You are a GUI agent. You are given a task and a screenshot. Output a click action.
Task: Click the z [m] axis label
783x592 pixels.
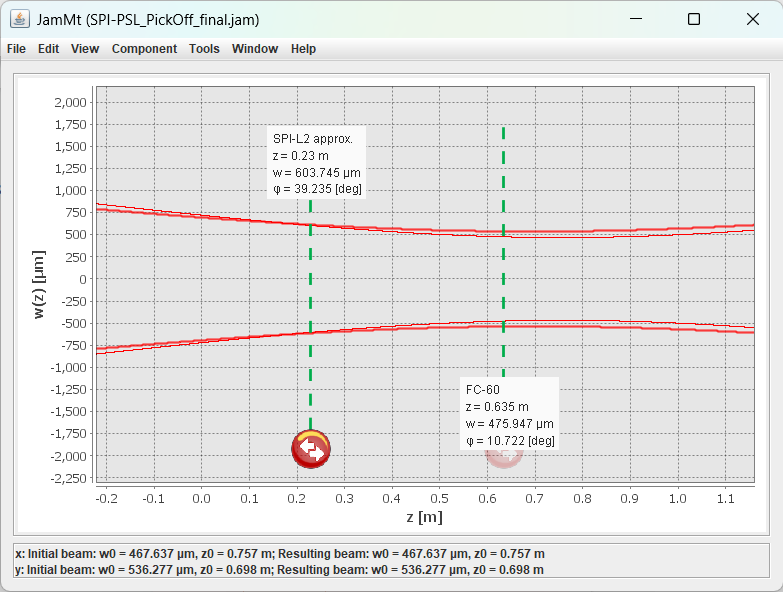coord(423,517)
